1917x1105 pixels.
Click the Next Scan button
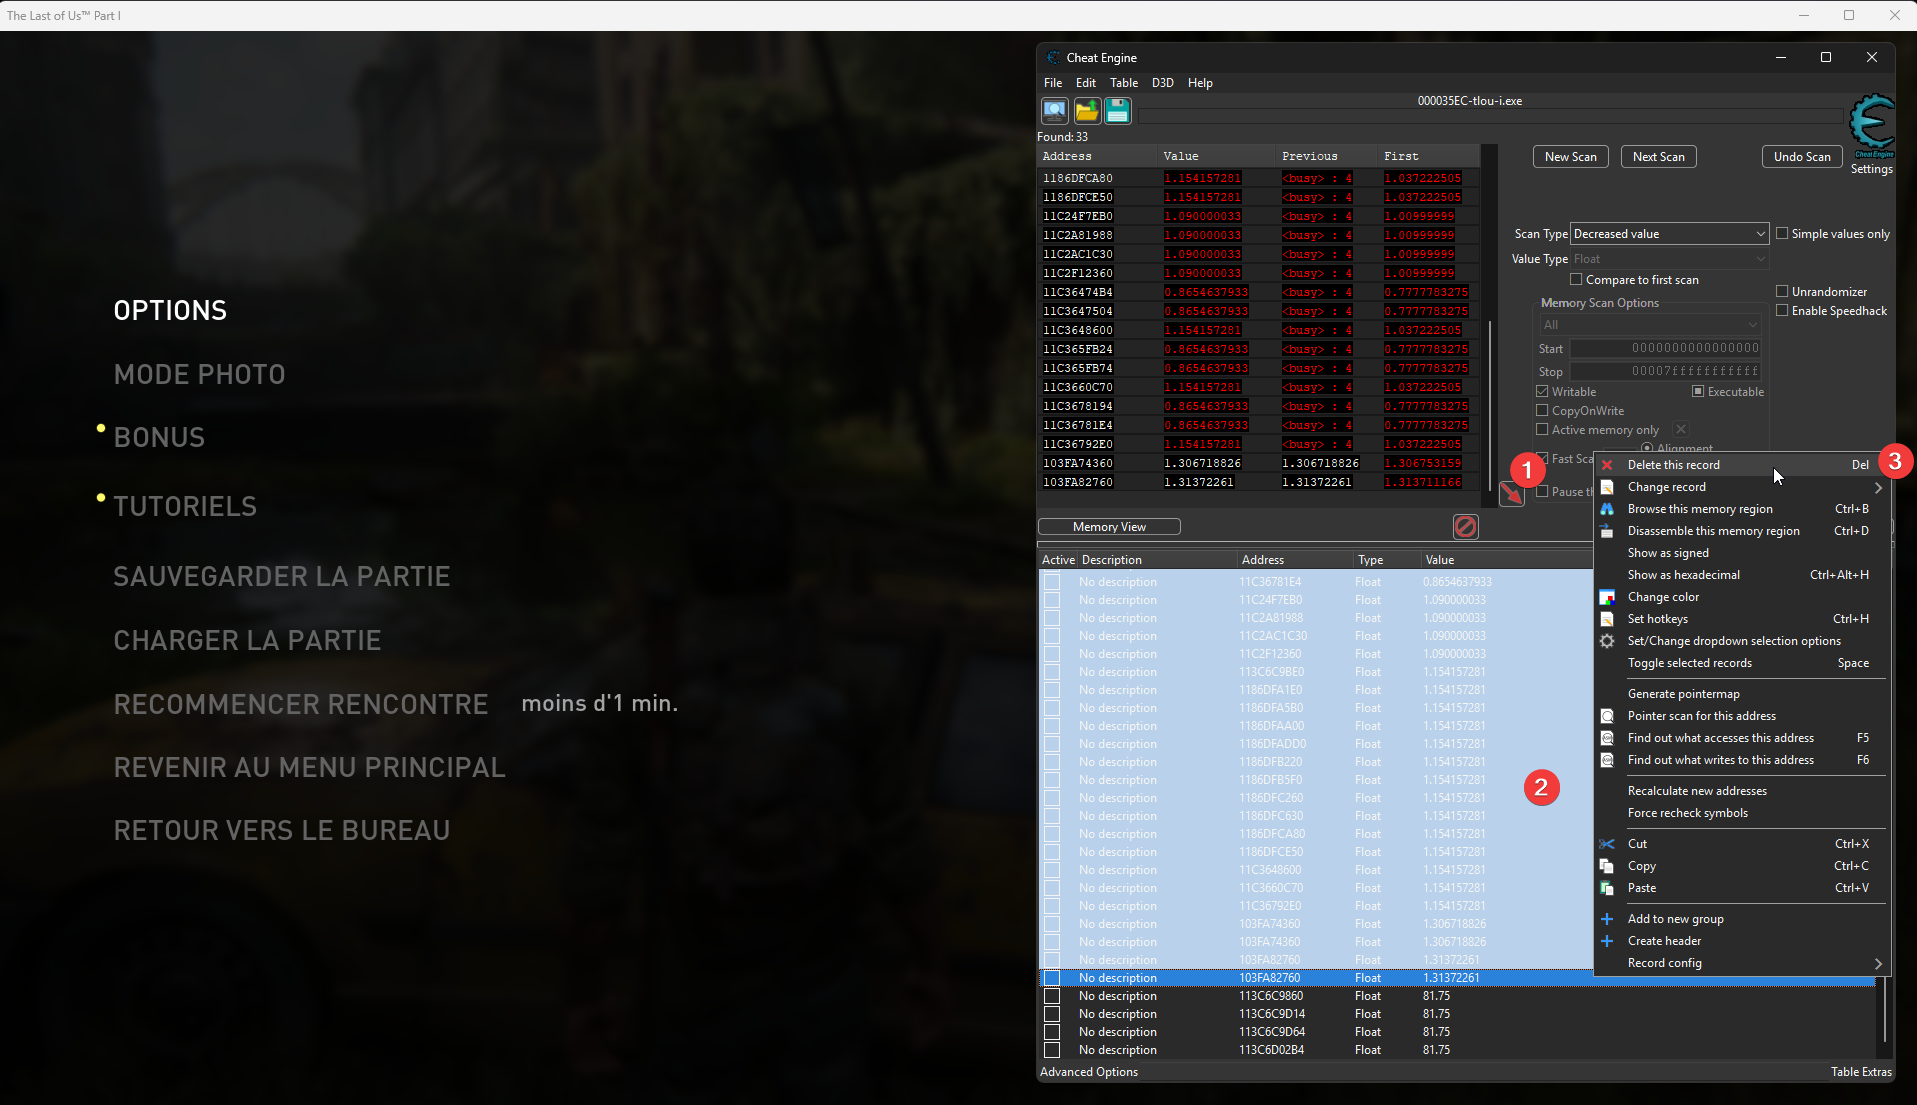tap(1658, 157)
